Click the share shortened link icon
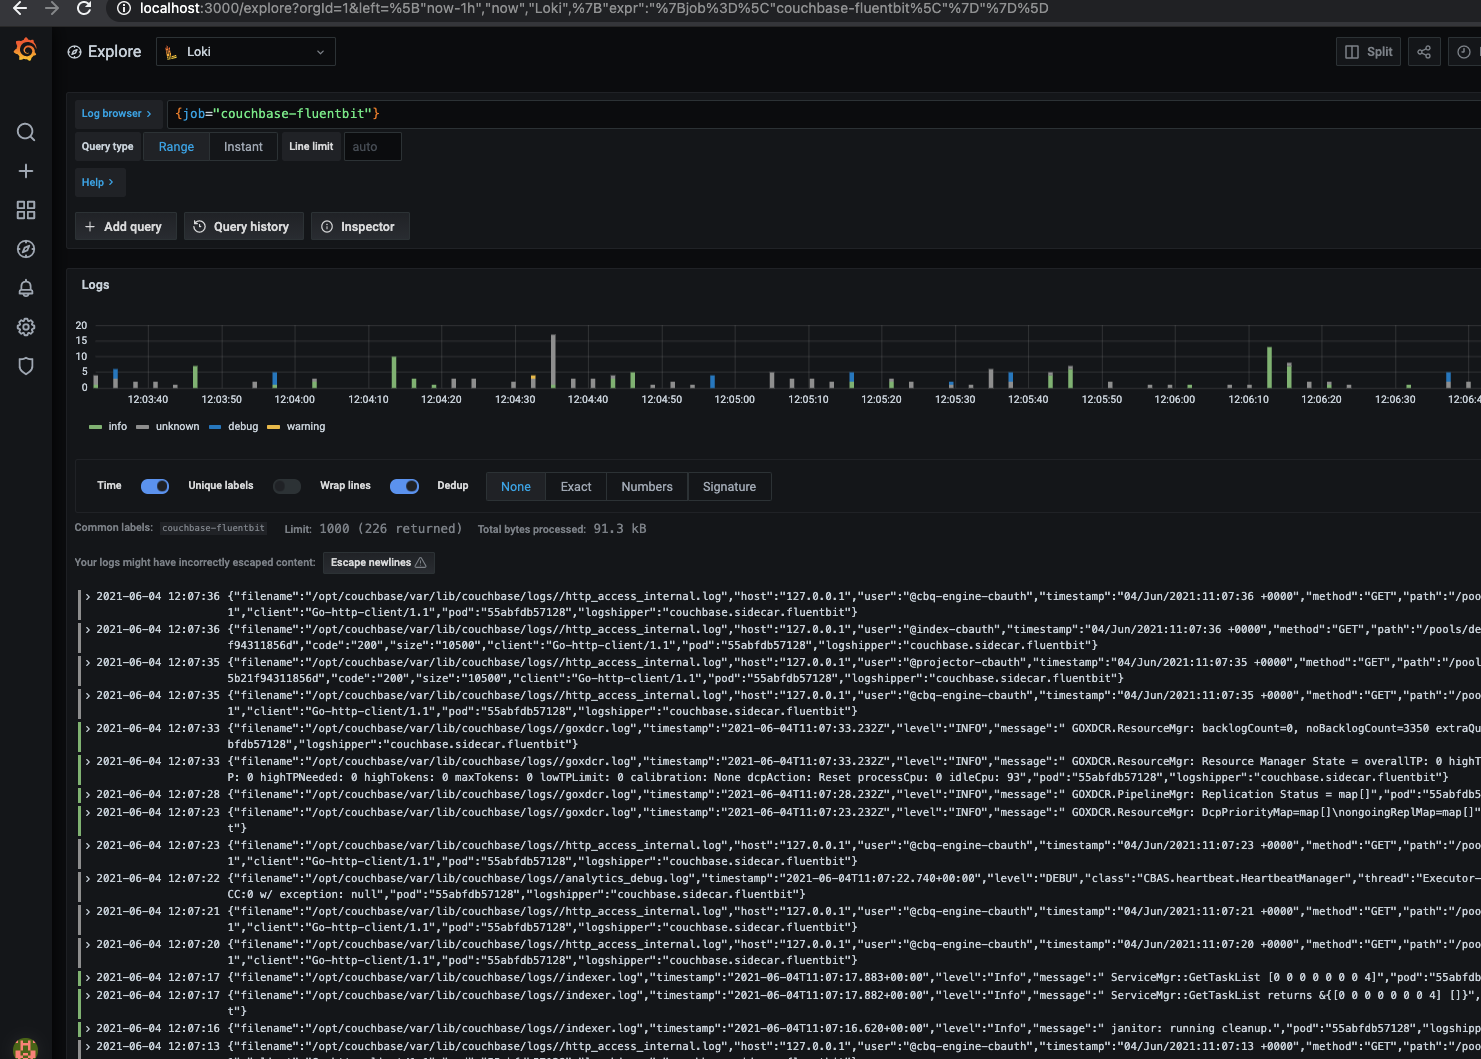This screenshot has height=1059, width=1481. 1424,52
